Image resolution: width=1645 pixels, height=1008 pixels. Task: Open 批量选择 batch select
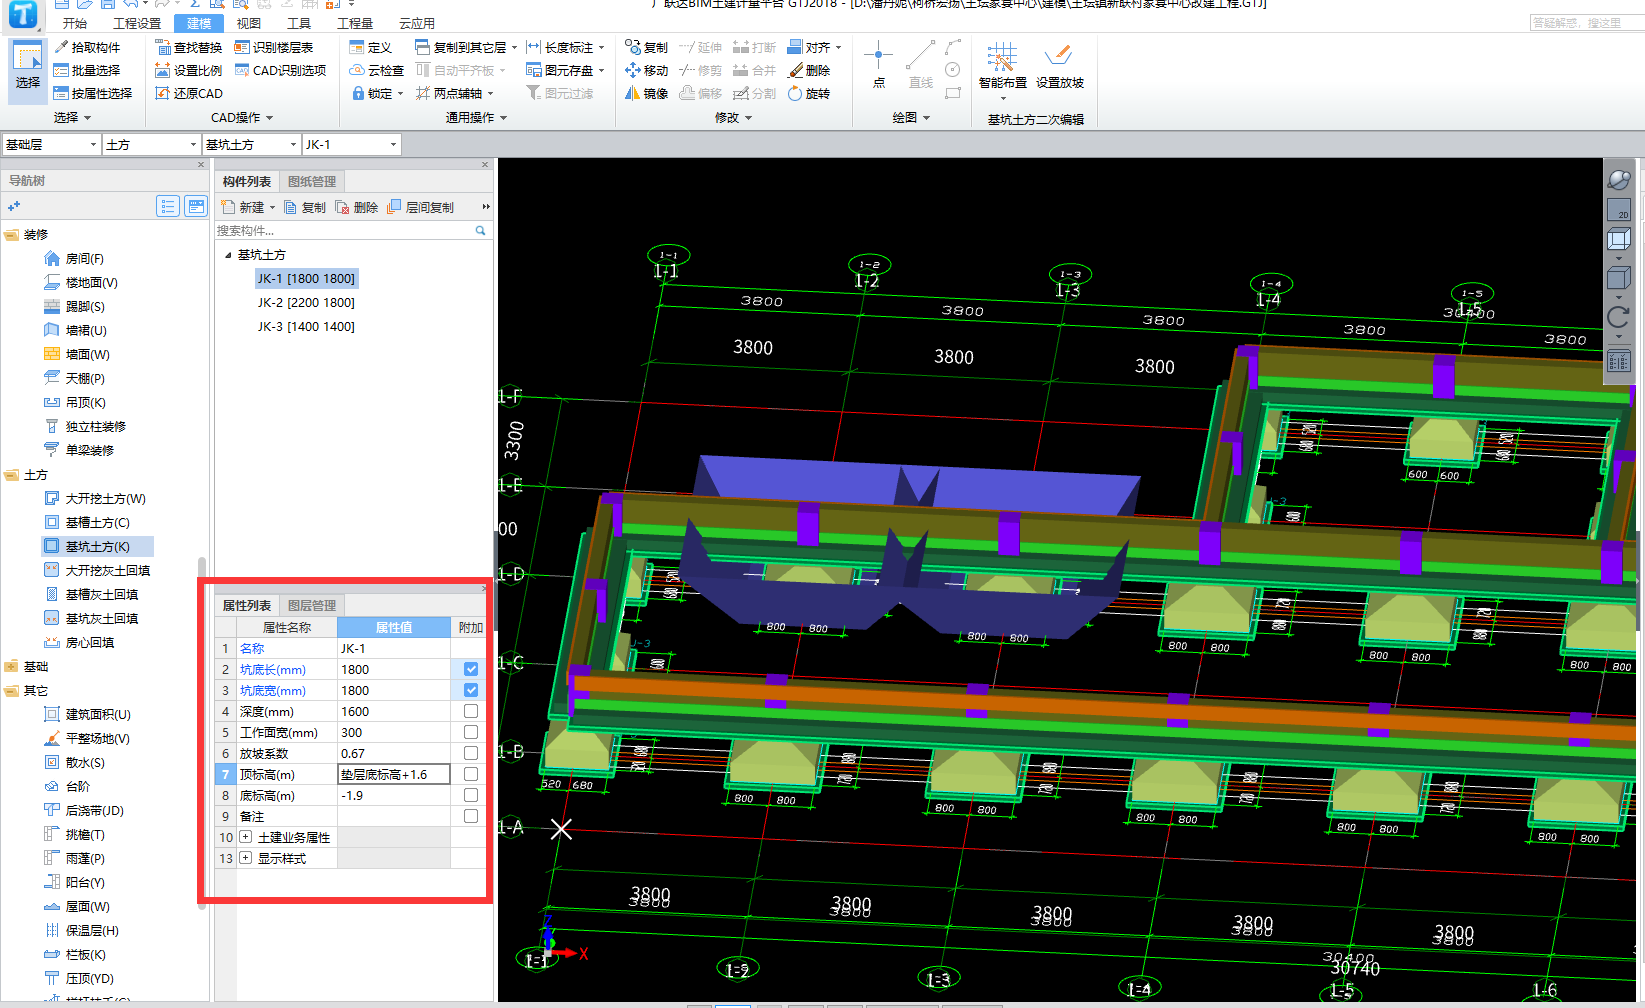[x=87, y=70]
